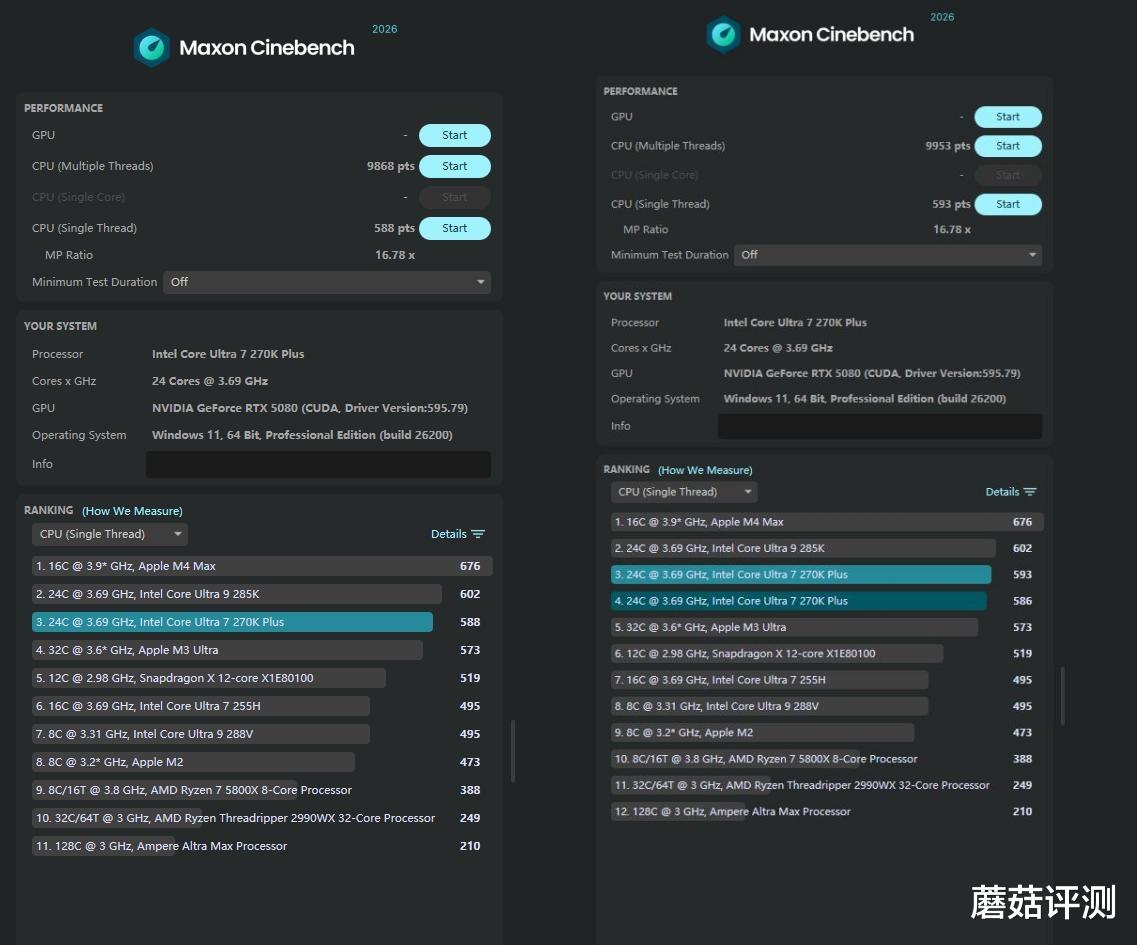Select Core Ultra 7 255H row, left ranking
The width and height of the screenshot is (1137, 945).
[x=262, y=706]
